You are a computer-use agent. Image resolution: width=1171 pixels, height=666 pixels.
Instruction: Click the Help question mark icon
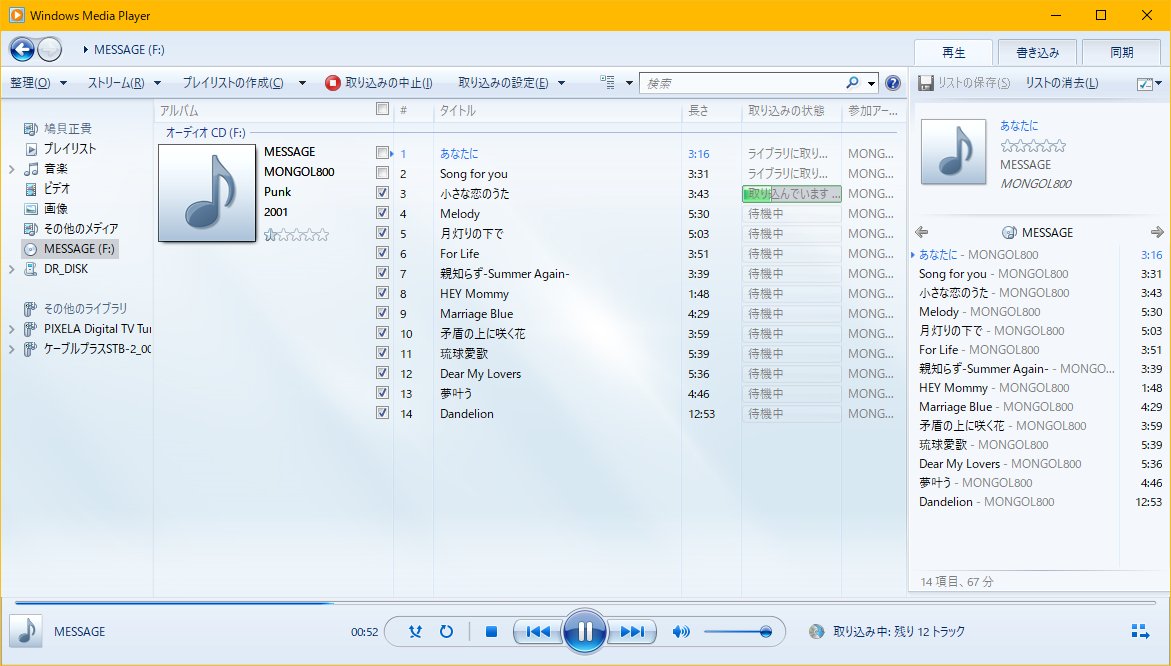pos(893,82)
